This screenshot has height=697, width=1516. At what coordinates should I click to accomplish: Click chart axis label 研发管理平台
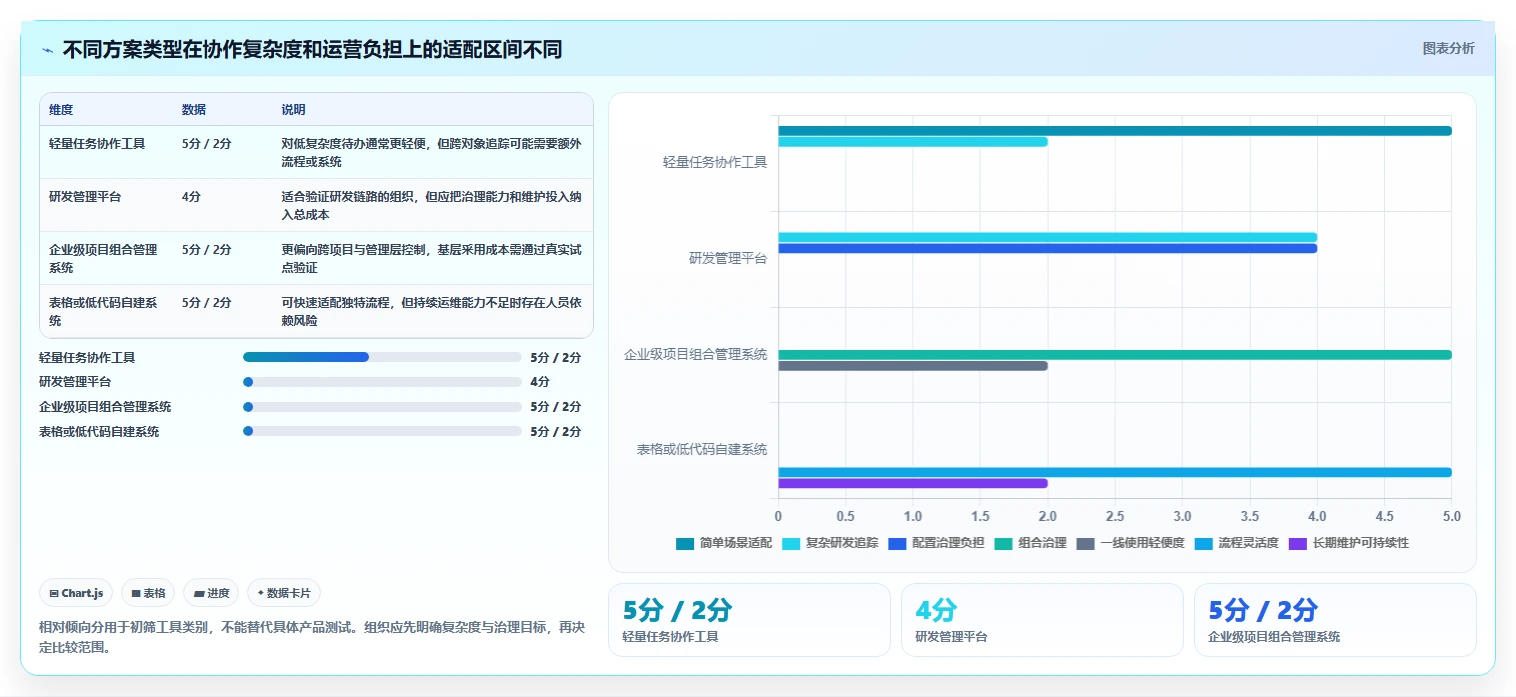728,258
